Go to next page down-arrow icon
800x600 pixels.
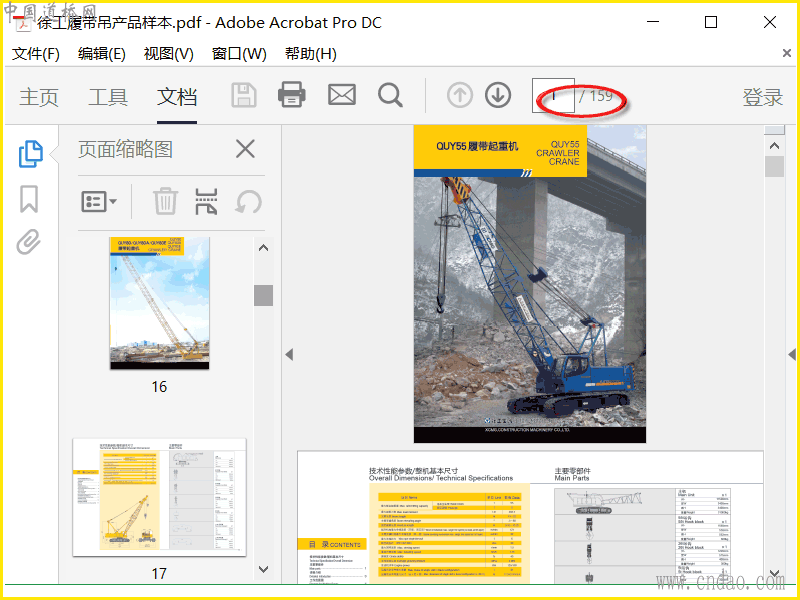tap(498, 95)
